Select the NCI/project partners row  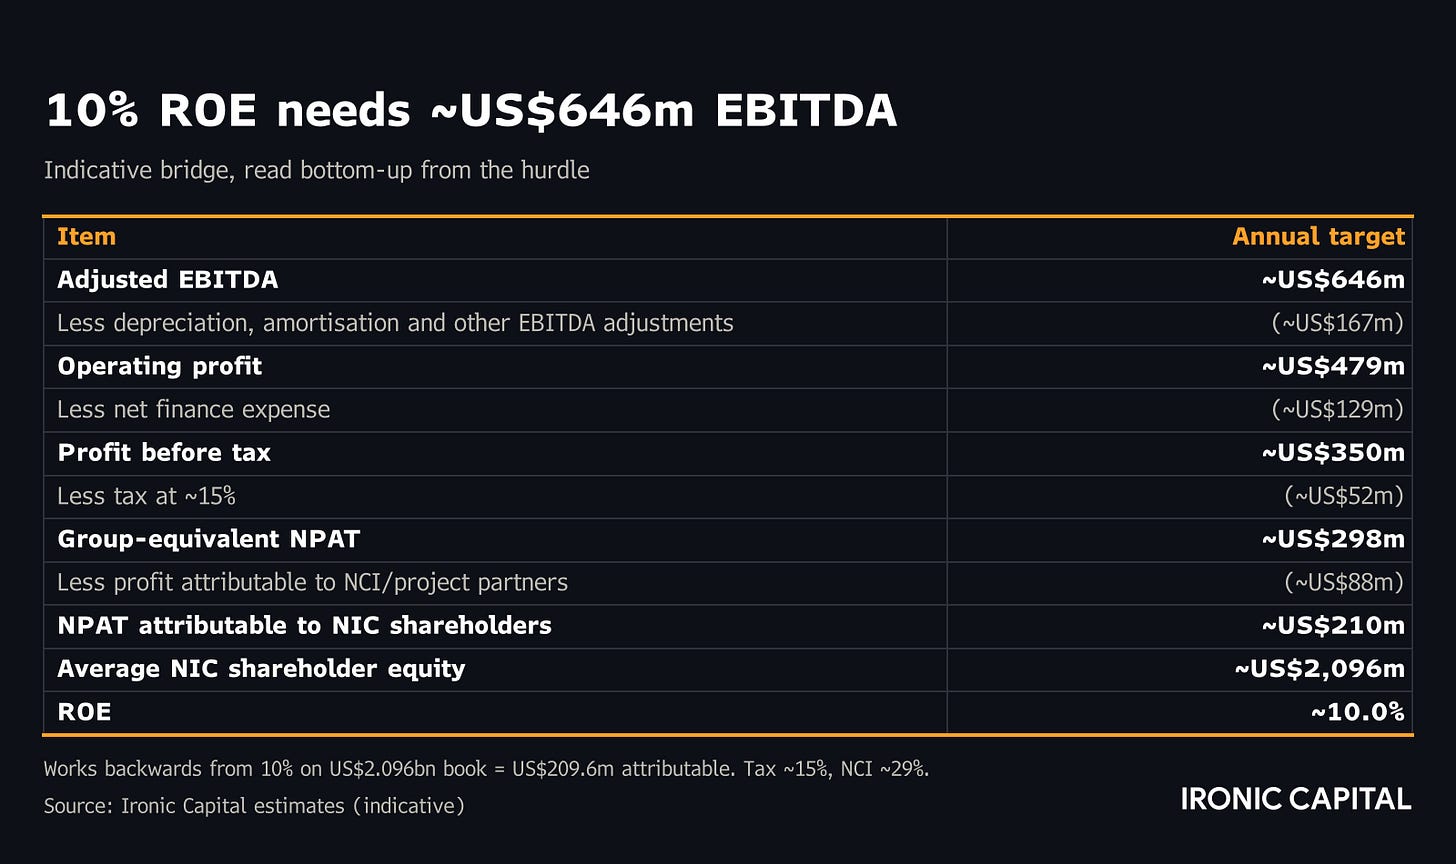point(728,583)
